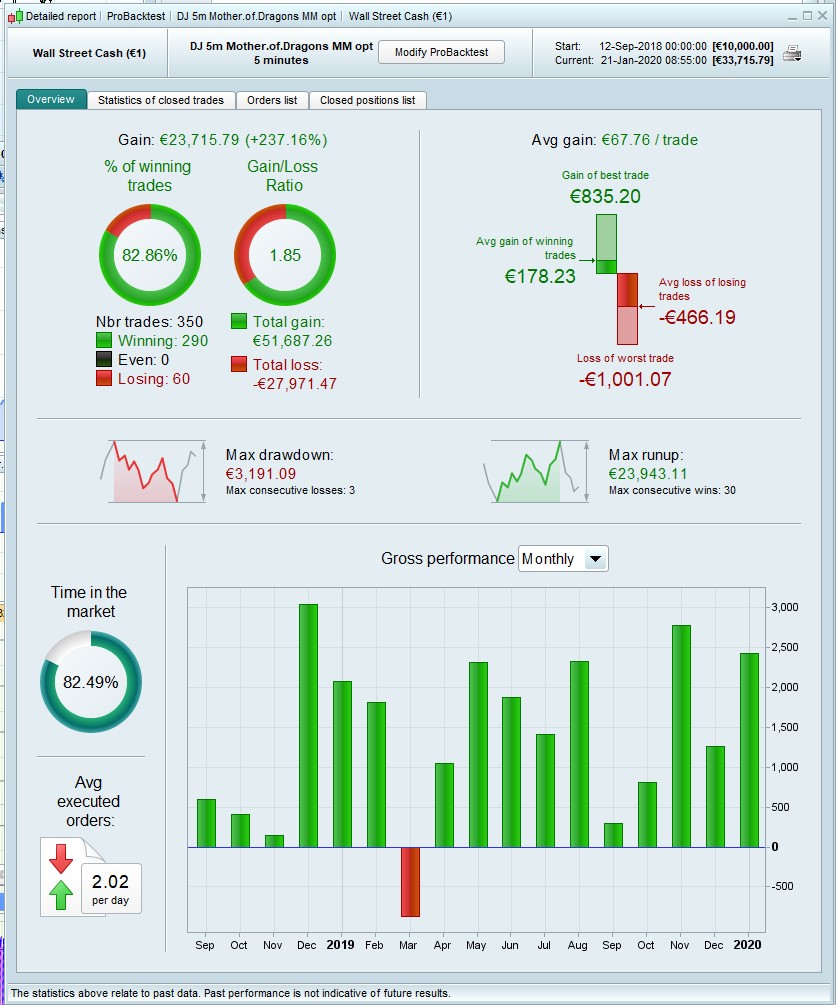This screenshot has height=1005, width=836.
Task: Click the % of winning trades donut chart
Action: coord(150,255)
